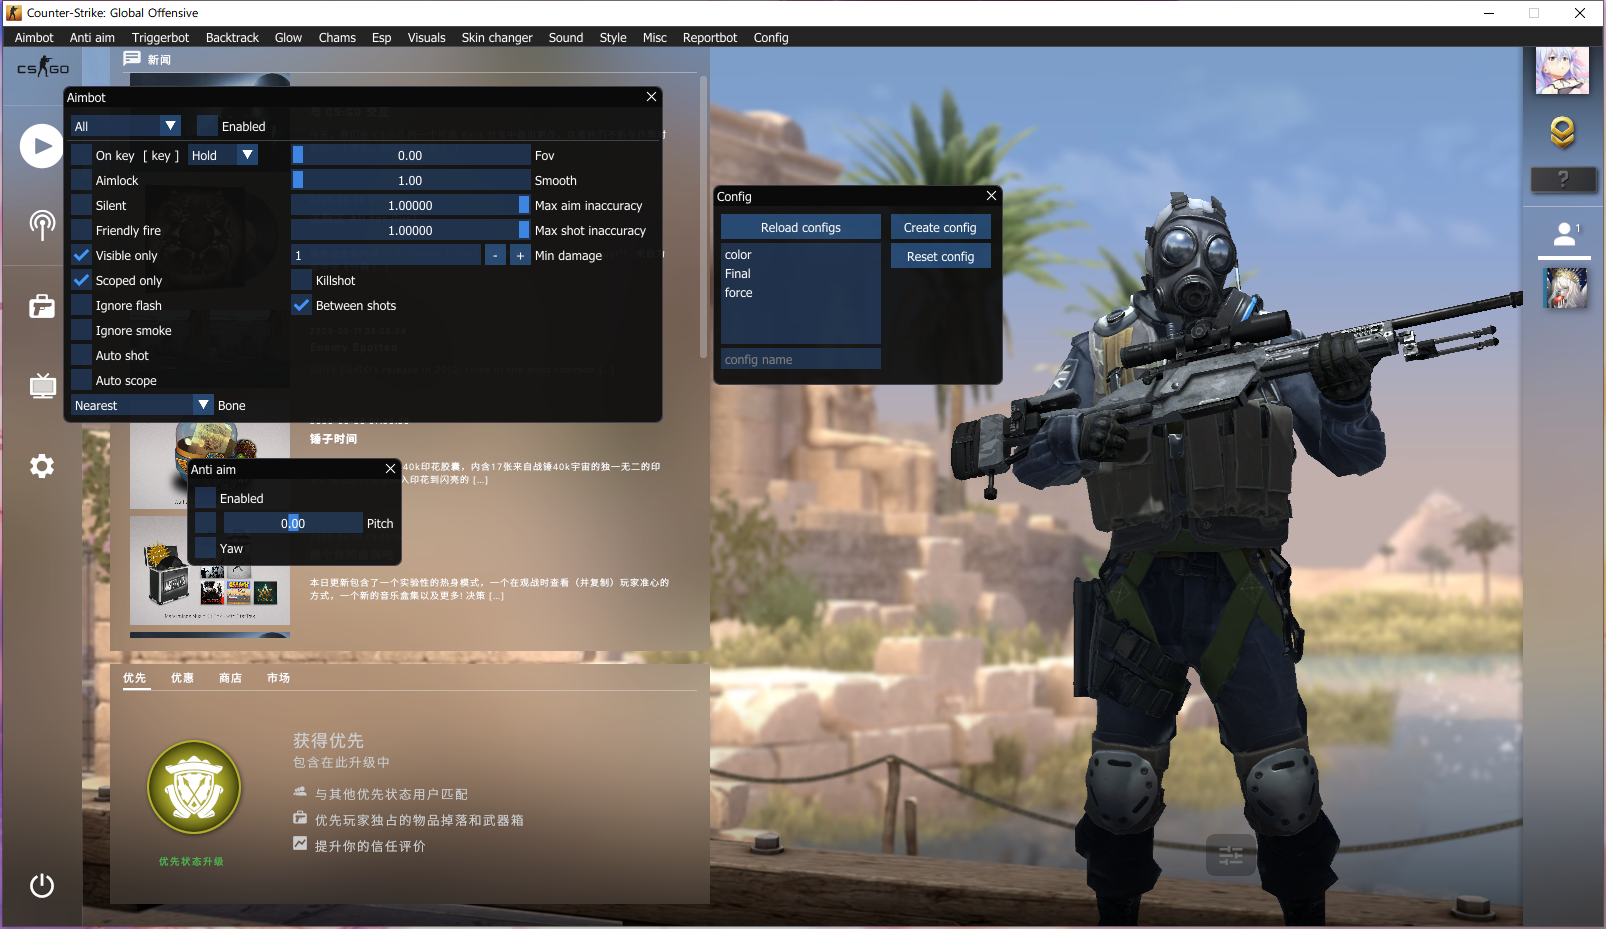Close the Aimbot window
This screenshot has height=929, width=1606.
point(651,97)
